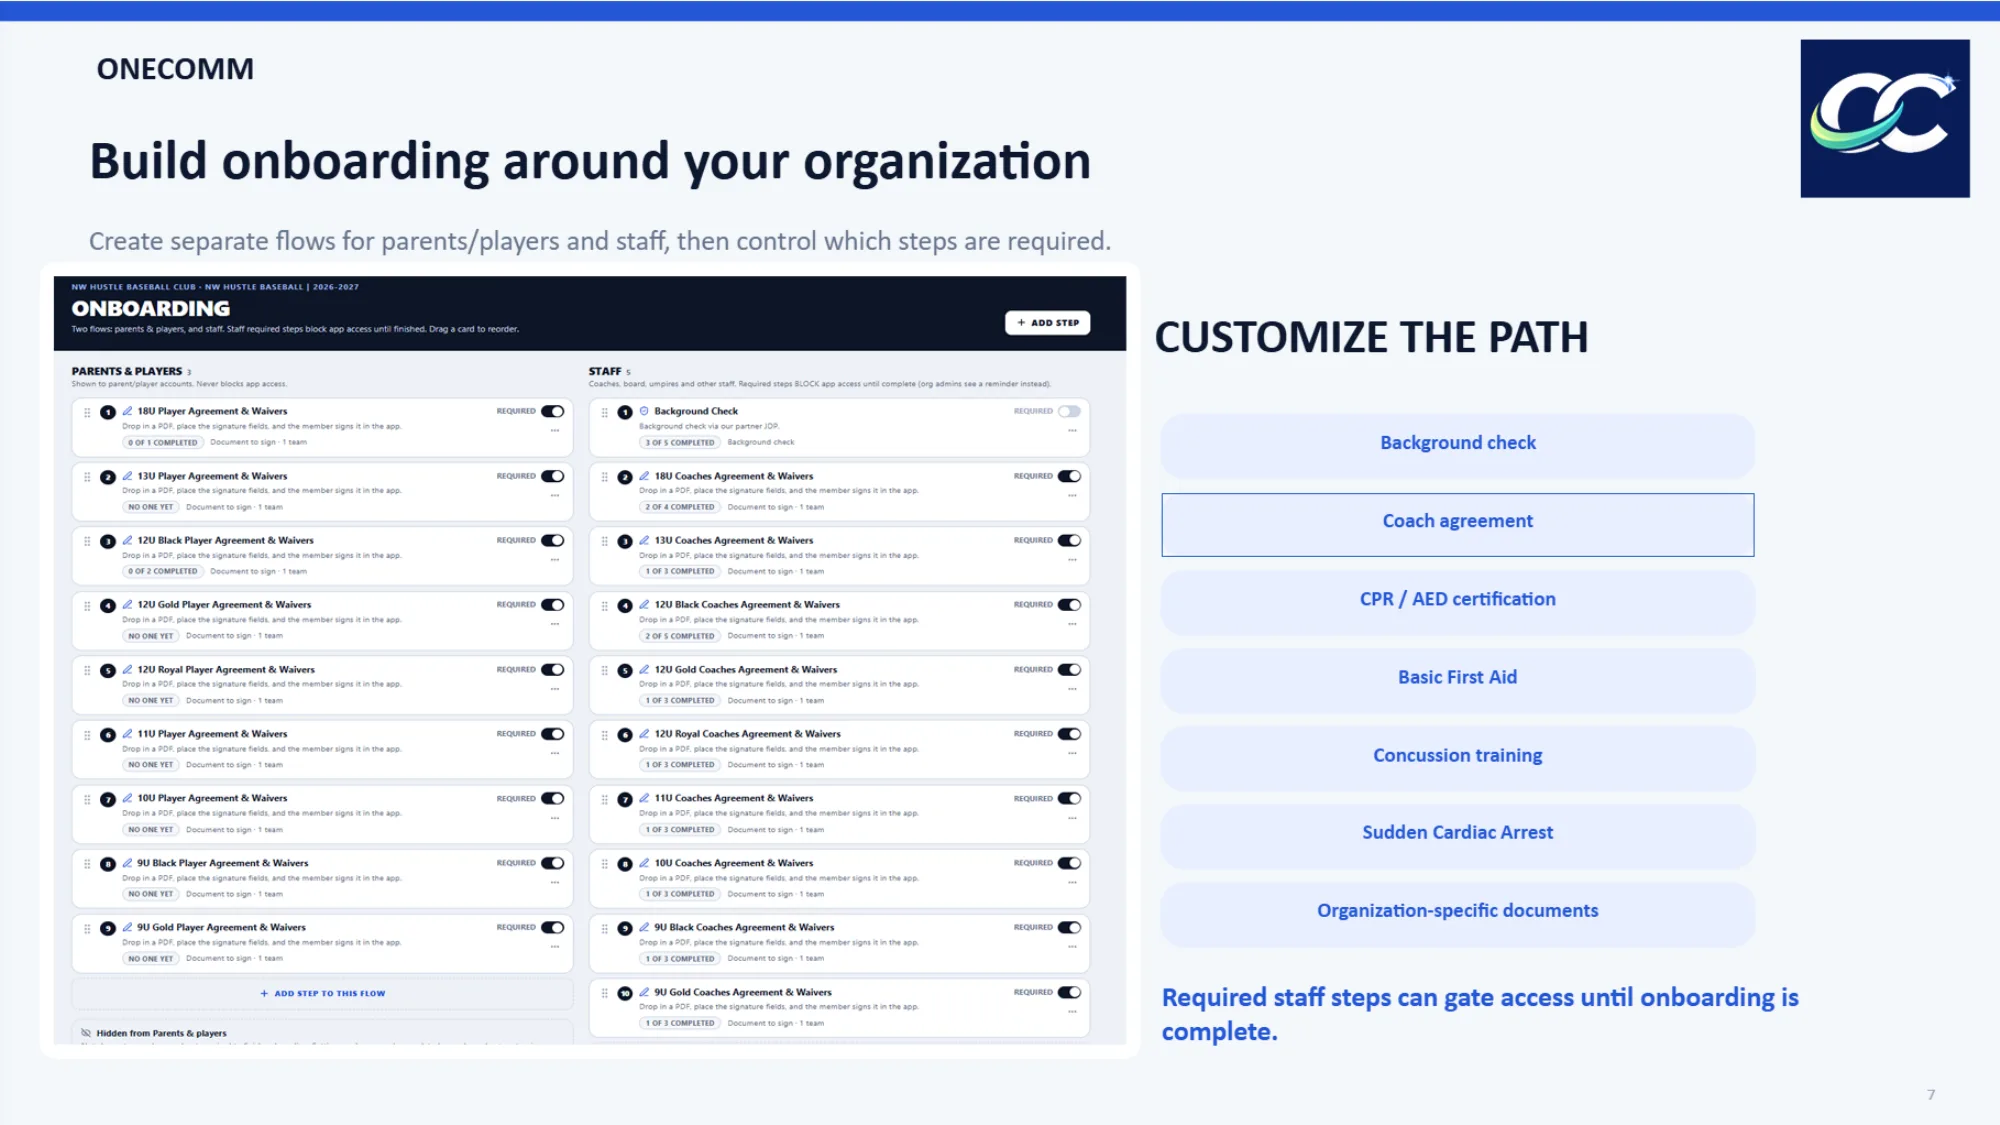Click the '3 OF 5 COMPLETED' badge on Background Check
The height and width of the screenshot is (1125, 2000).
680,442
